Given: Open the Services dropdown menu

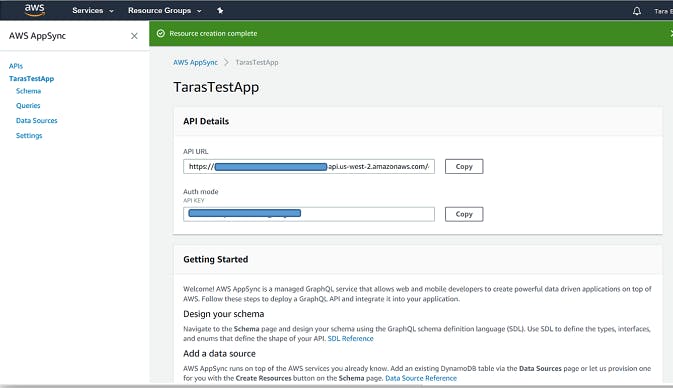Looking at the screenshot, I should (x=93, y=10).
